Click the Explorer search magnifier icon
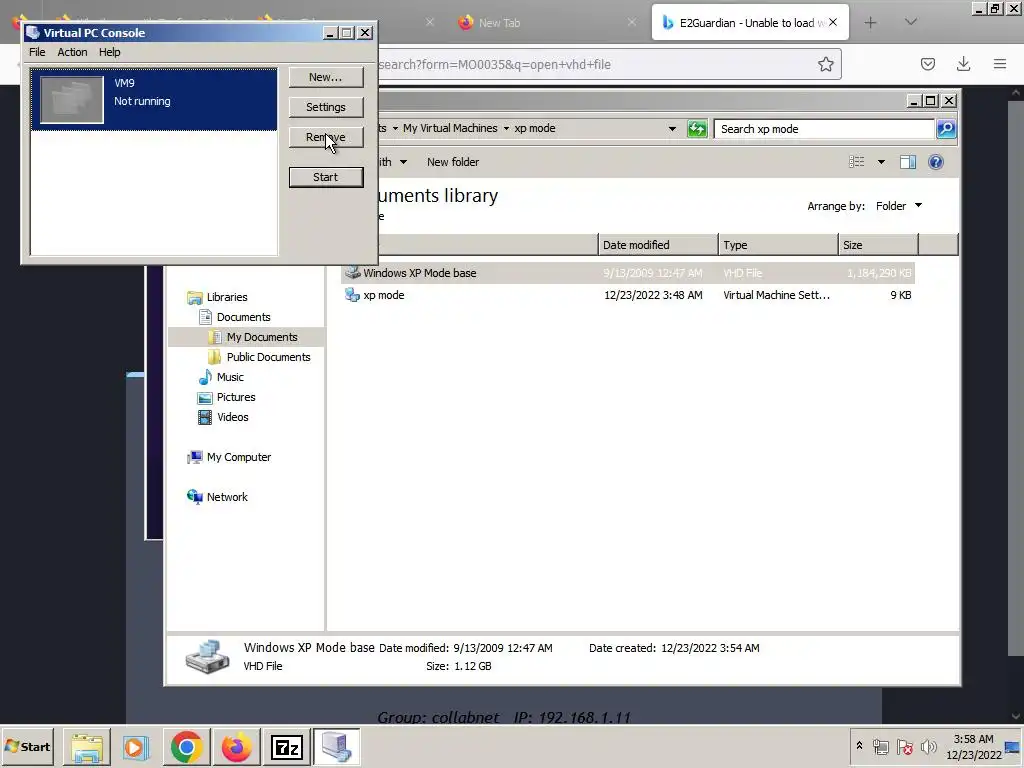This screenshot has width=1024, height=768. (946, 129)
